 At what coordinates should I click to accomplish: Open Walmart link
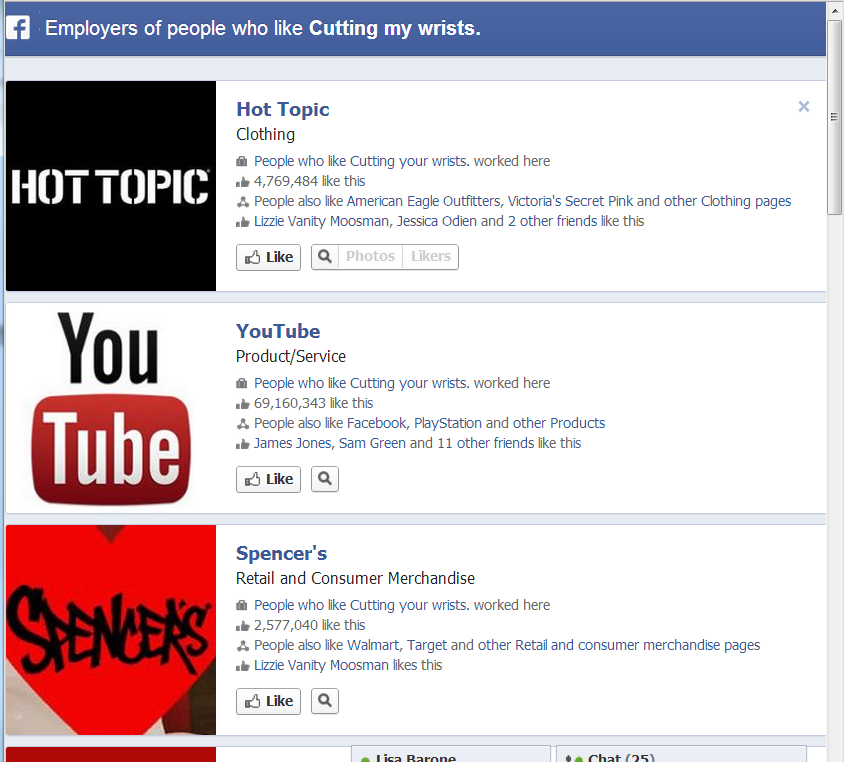point(374,645)
